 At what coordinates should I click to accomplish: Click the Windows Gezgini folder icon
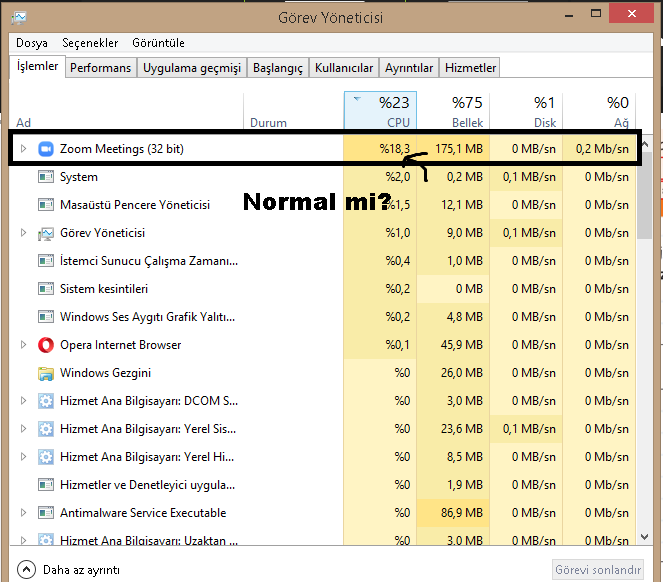point(46,373)
